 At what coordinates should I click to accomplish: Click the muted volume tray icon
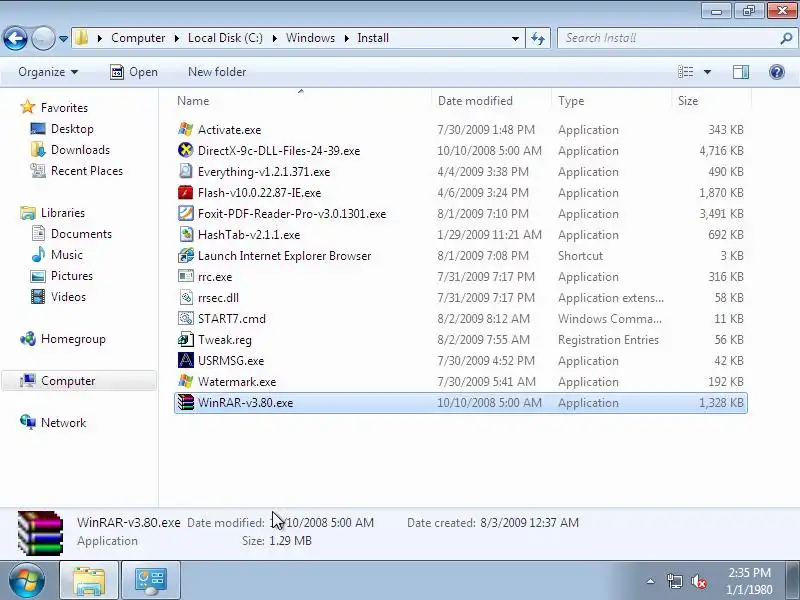pos(698,581)
